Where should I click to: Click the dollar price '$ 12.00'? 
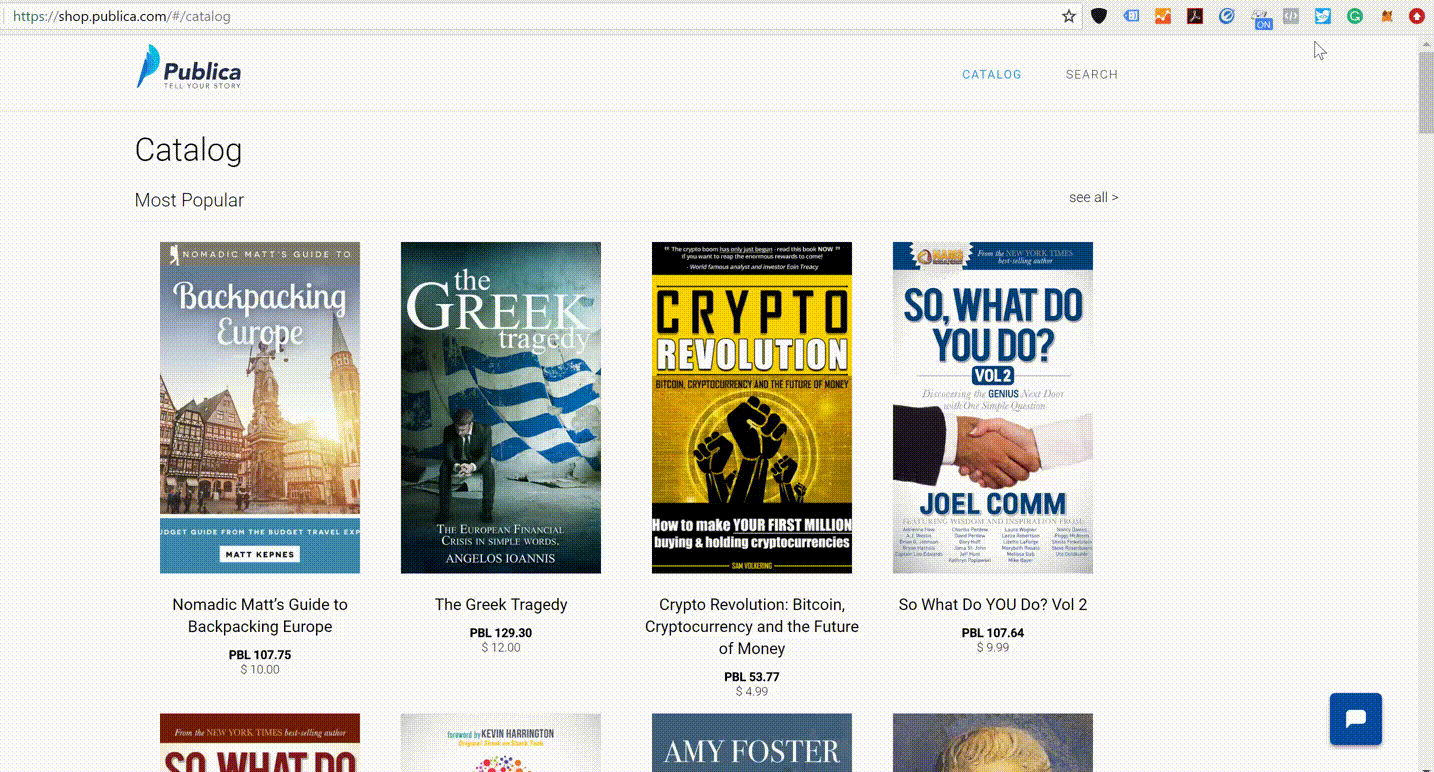click(x=501, y=648)
